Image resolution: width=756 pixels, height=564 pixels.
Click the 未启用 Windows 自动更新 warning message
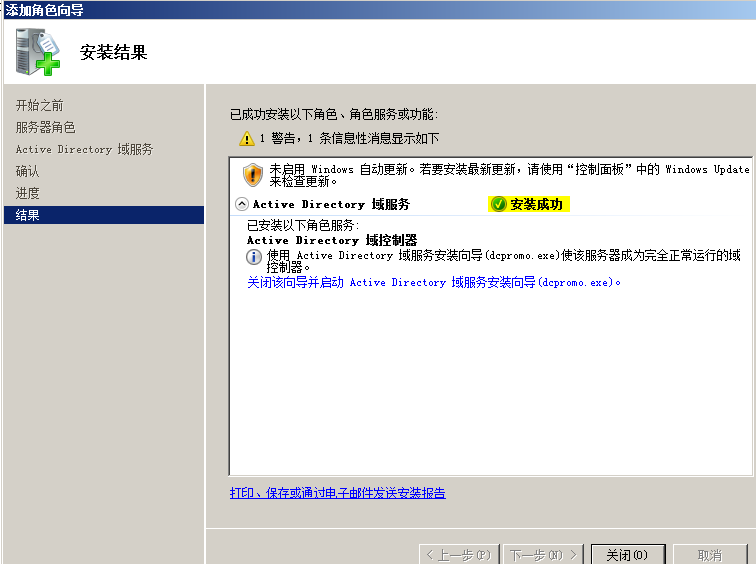(509, 175)
